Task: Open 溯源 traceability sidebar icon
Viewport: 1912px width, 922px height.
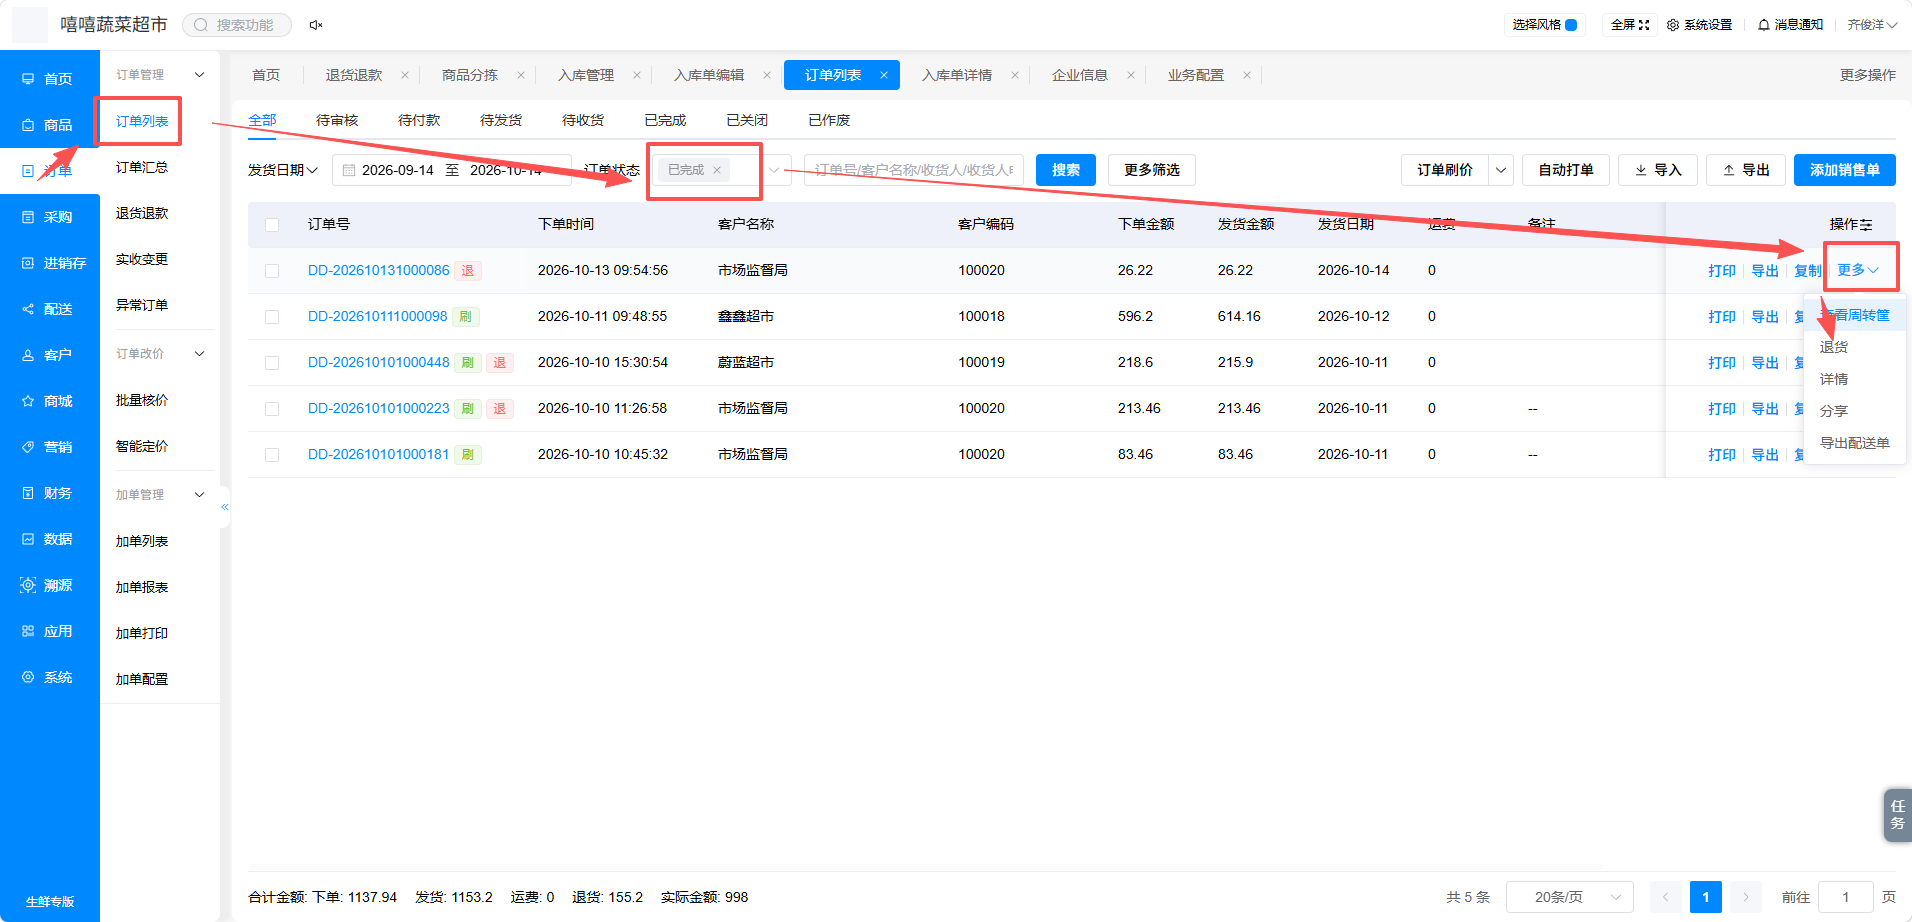Action: [28, 585]
